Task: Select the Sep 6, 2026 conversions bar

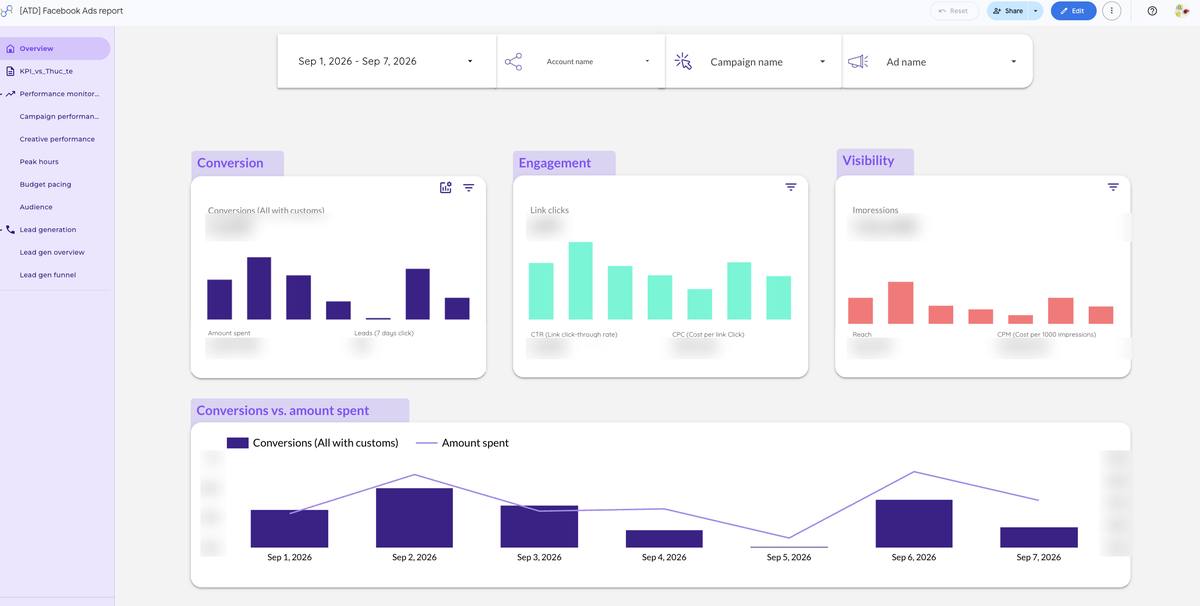Action: (914, 524)
